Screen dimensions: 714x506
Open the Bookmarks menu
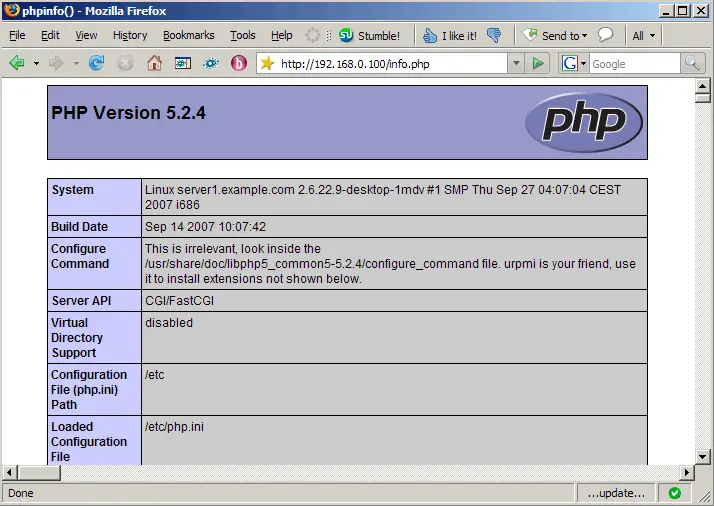[189, 35]
